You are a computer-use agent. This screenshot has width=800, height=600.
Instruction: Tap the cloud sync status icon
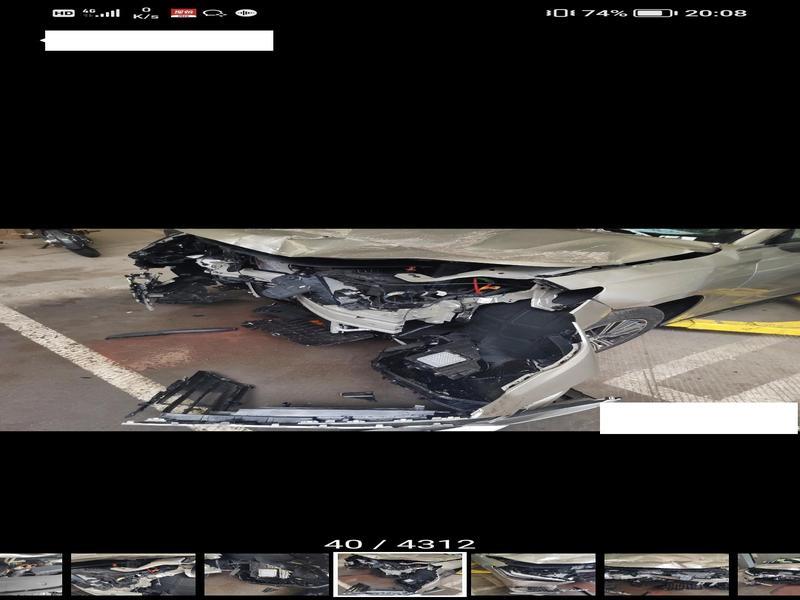pyautogui.click(x=214, y=13)
